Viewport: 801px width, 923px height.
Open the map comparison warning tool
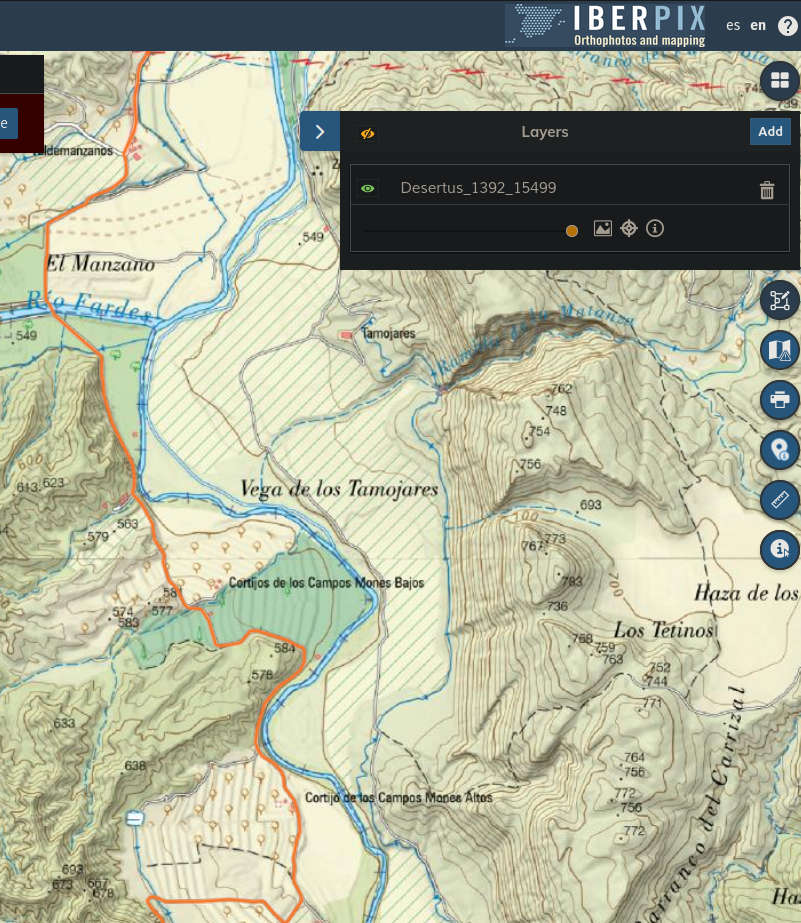[780, 349]
